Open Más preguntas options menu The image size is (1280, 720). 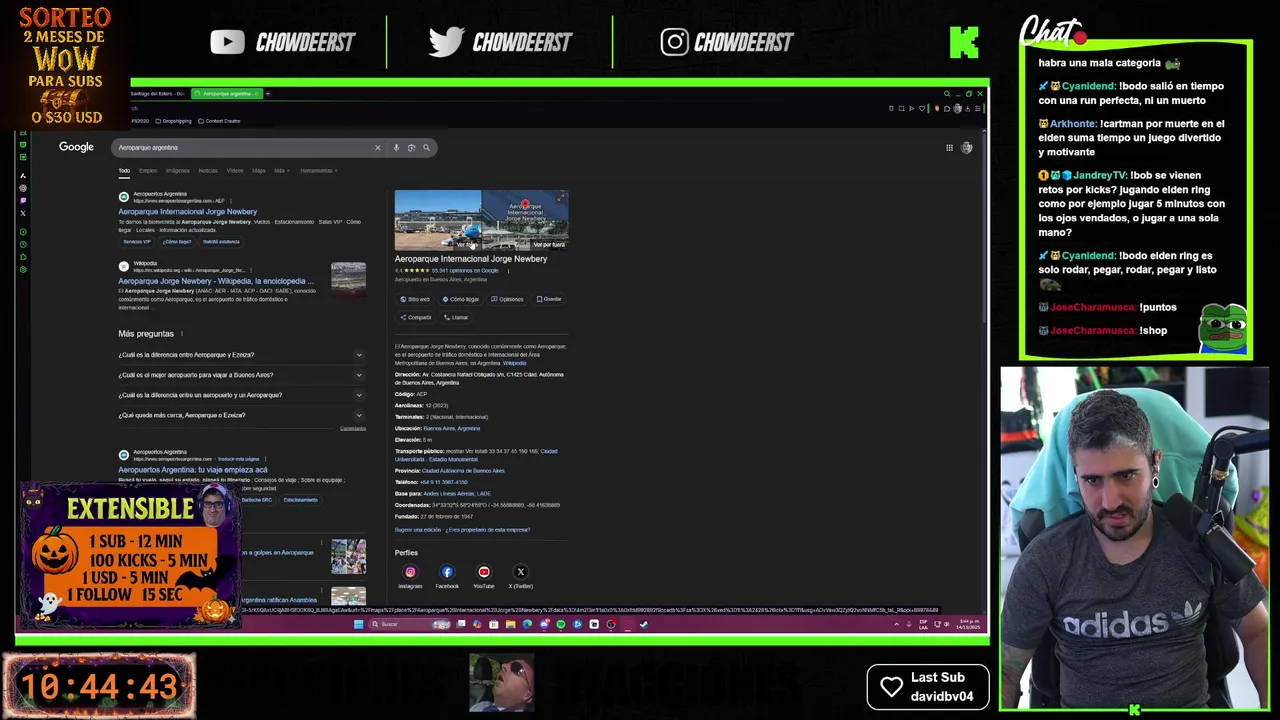point(182,334)
